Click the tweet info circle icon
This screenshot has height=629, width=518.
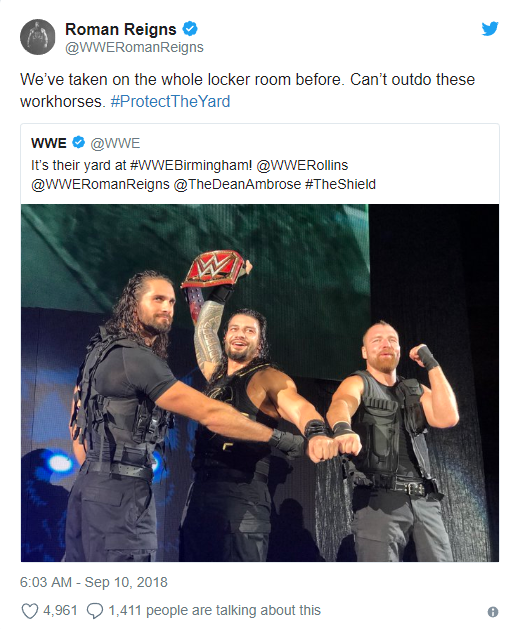[493, 612]
